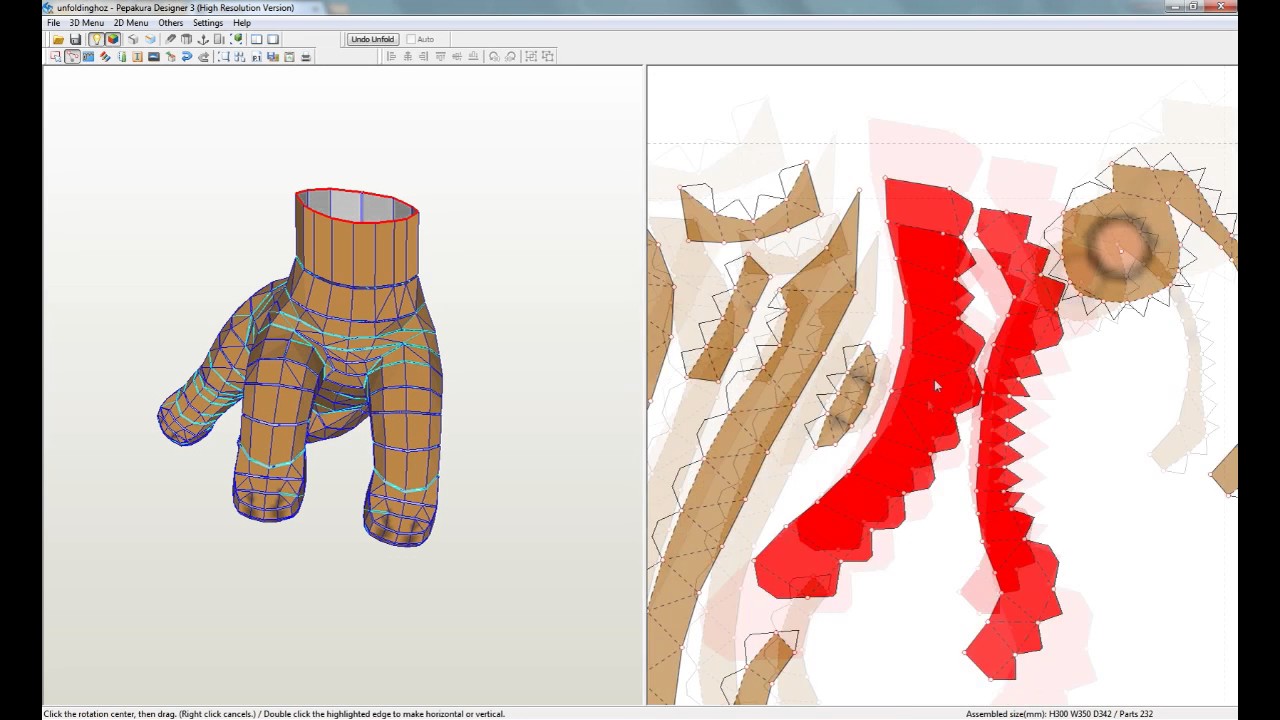Click the Undo Unfold button

tap(373, 39)
